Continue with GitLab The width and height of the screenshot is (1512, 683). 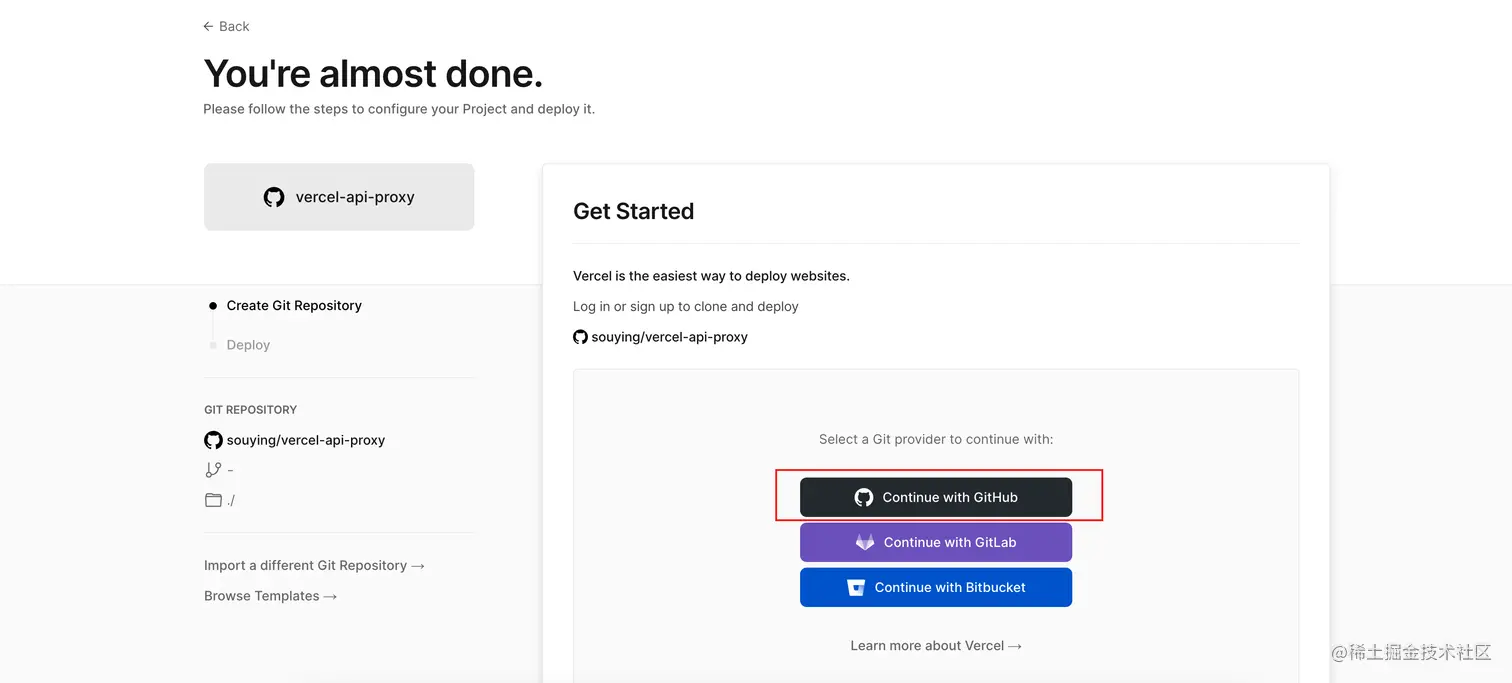tap(936, 542)
